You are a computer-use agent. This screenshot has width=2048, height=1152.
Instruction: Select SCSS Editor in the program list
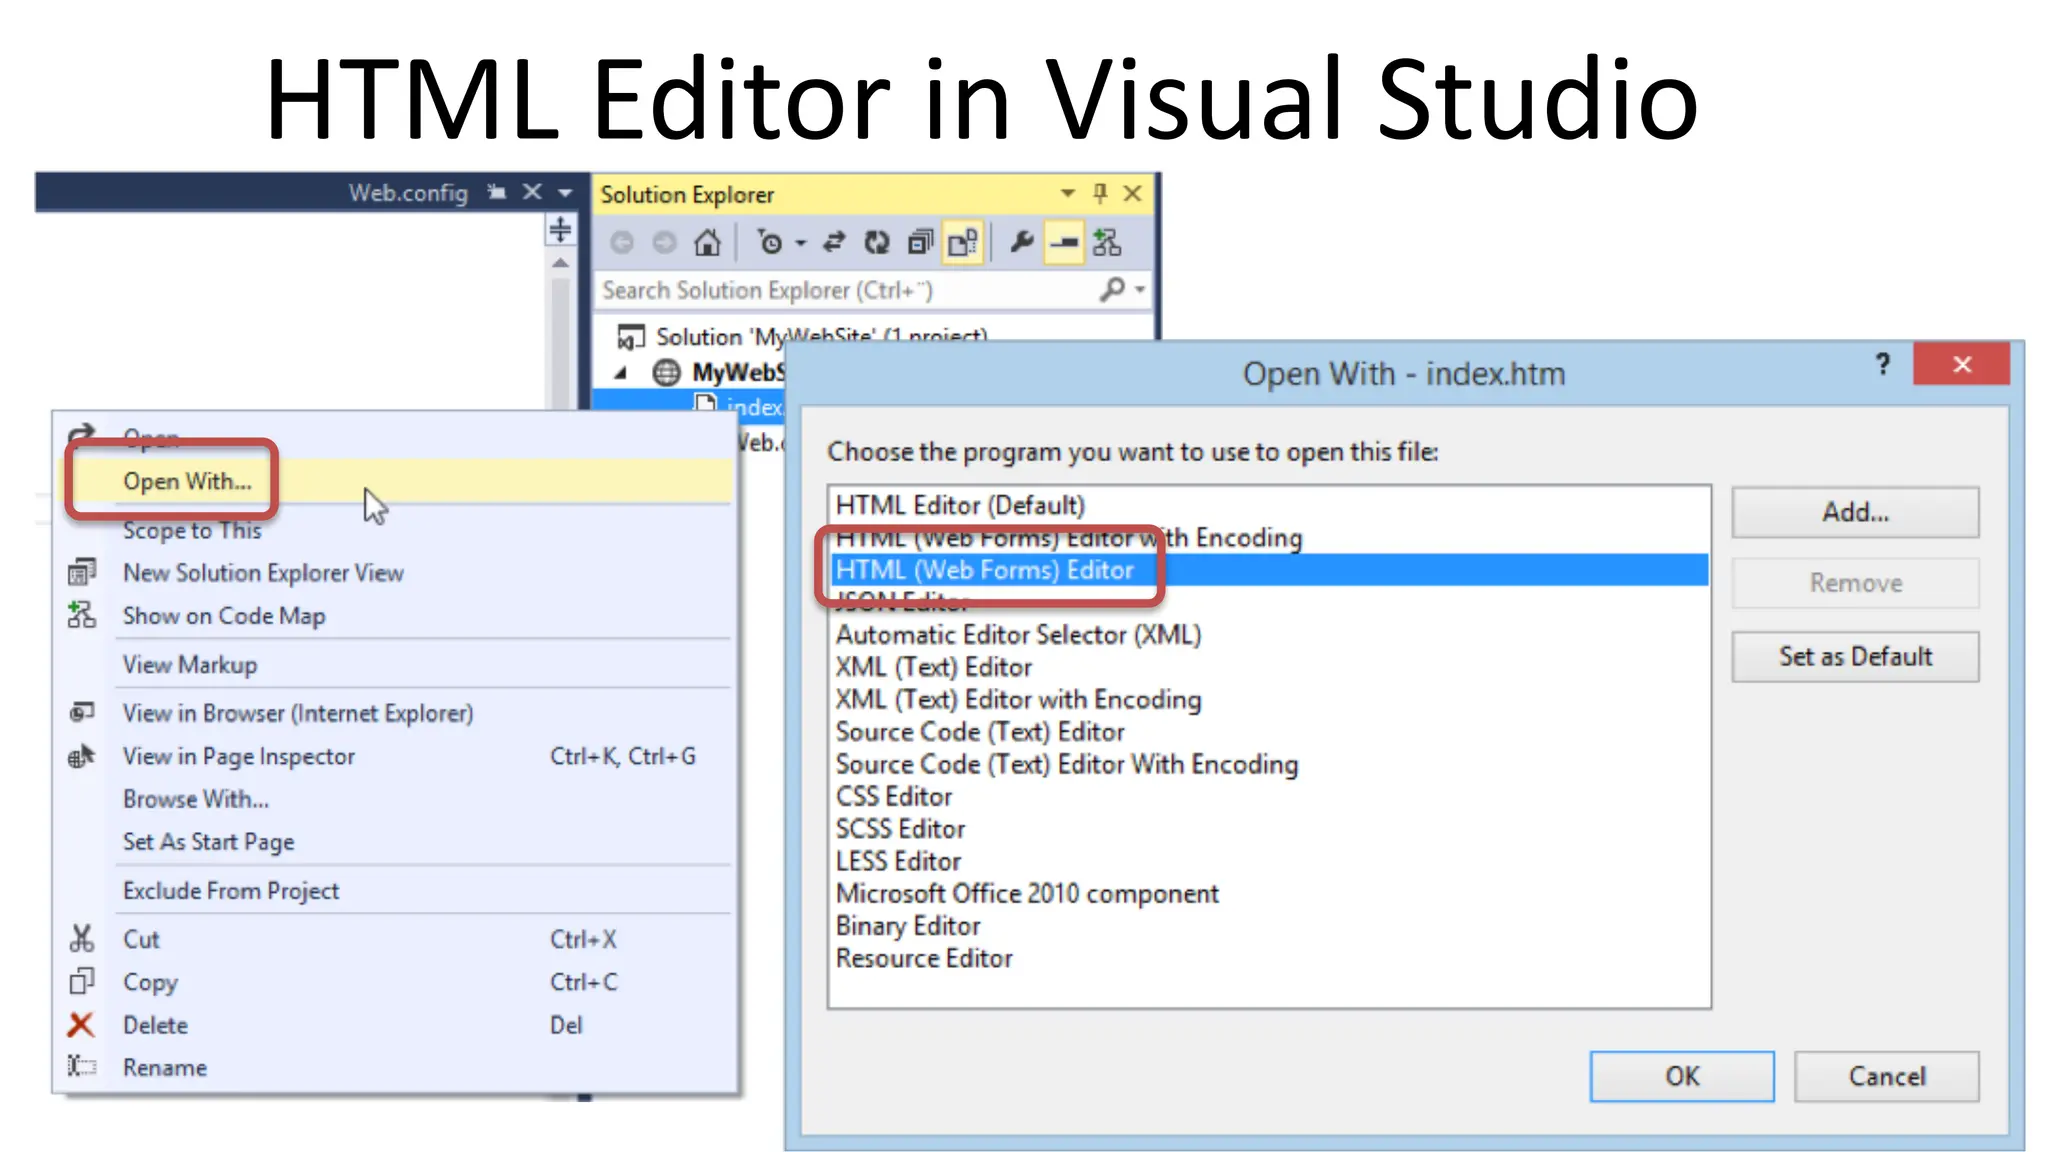[1269, 829]
